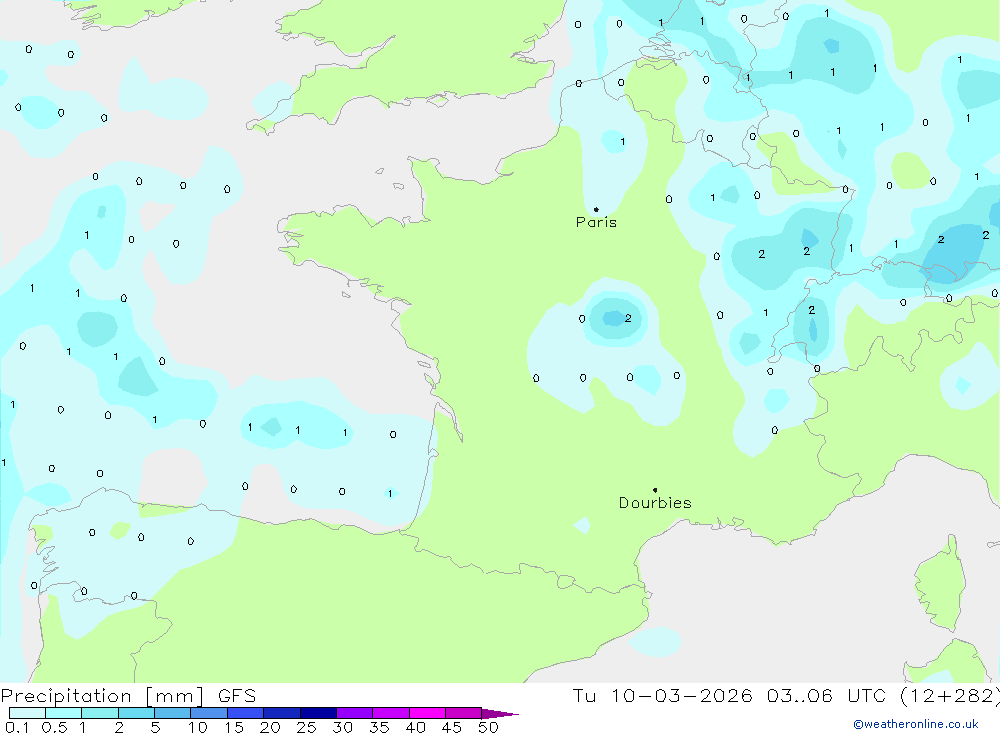The height and width of the screenshot is (733, 1000).
Task: Select the 40 mm magenta legend swatch
Action: tap(427, 713)
